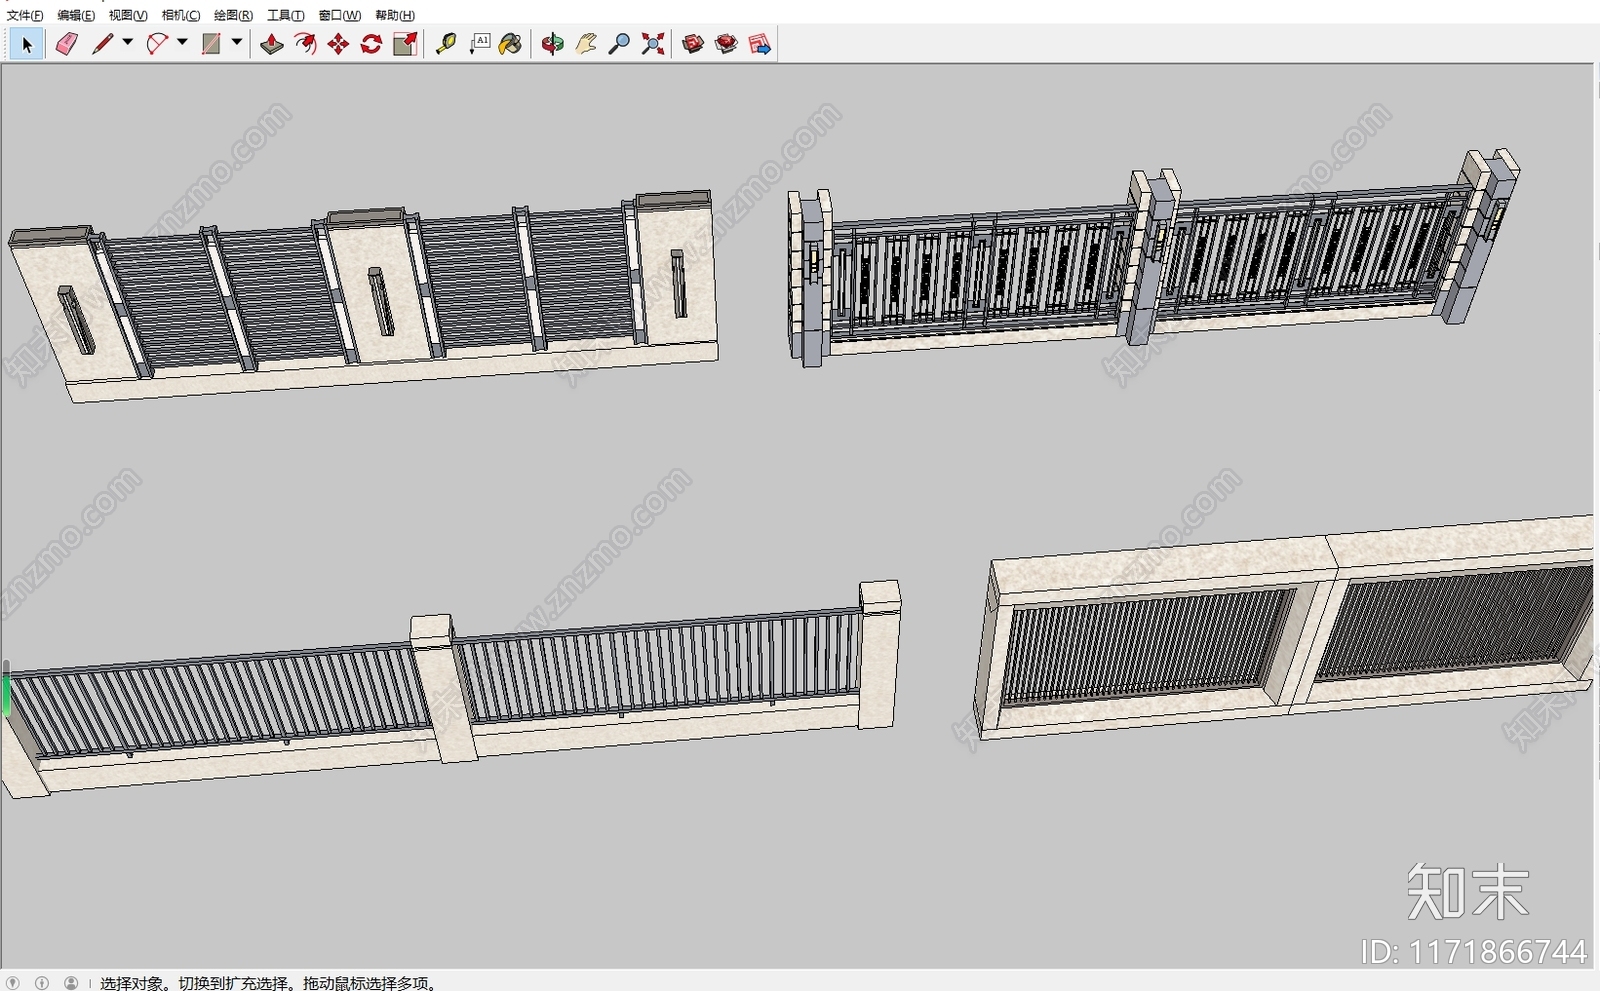Viewport: 1600px width, 991px height.
Task: Open the 工具(T) menu
Action: point(285,15)
